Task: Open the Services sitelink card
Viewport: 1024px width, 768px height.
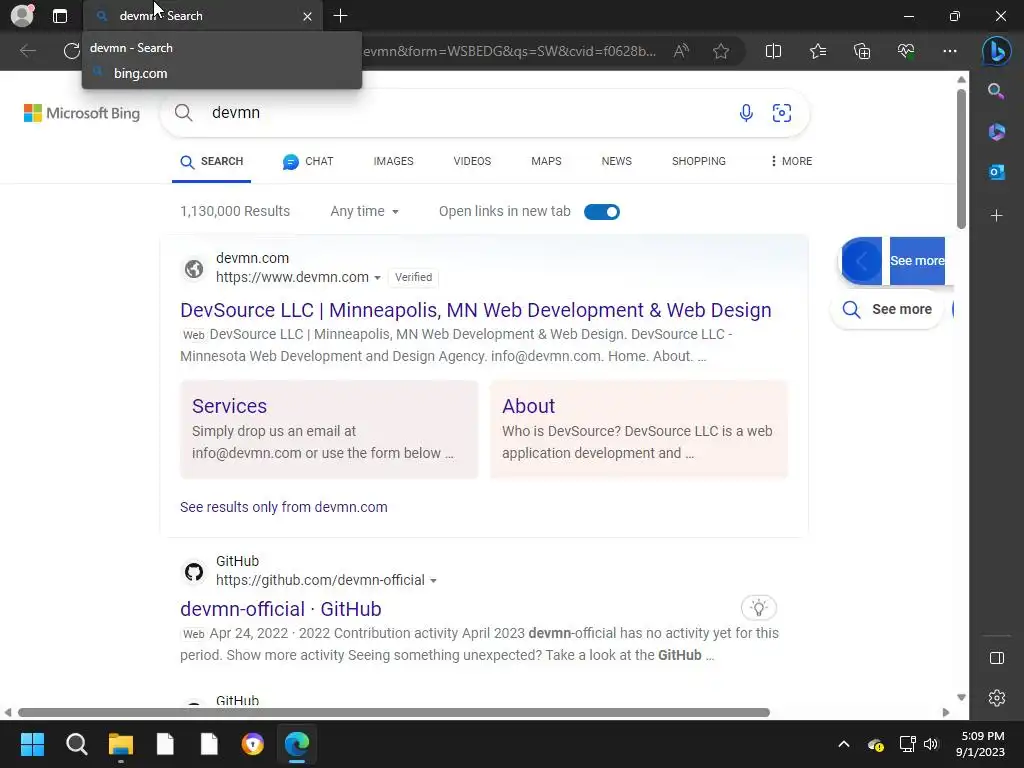Action: pos(329,429)
